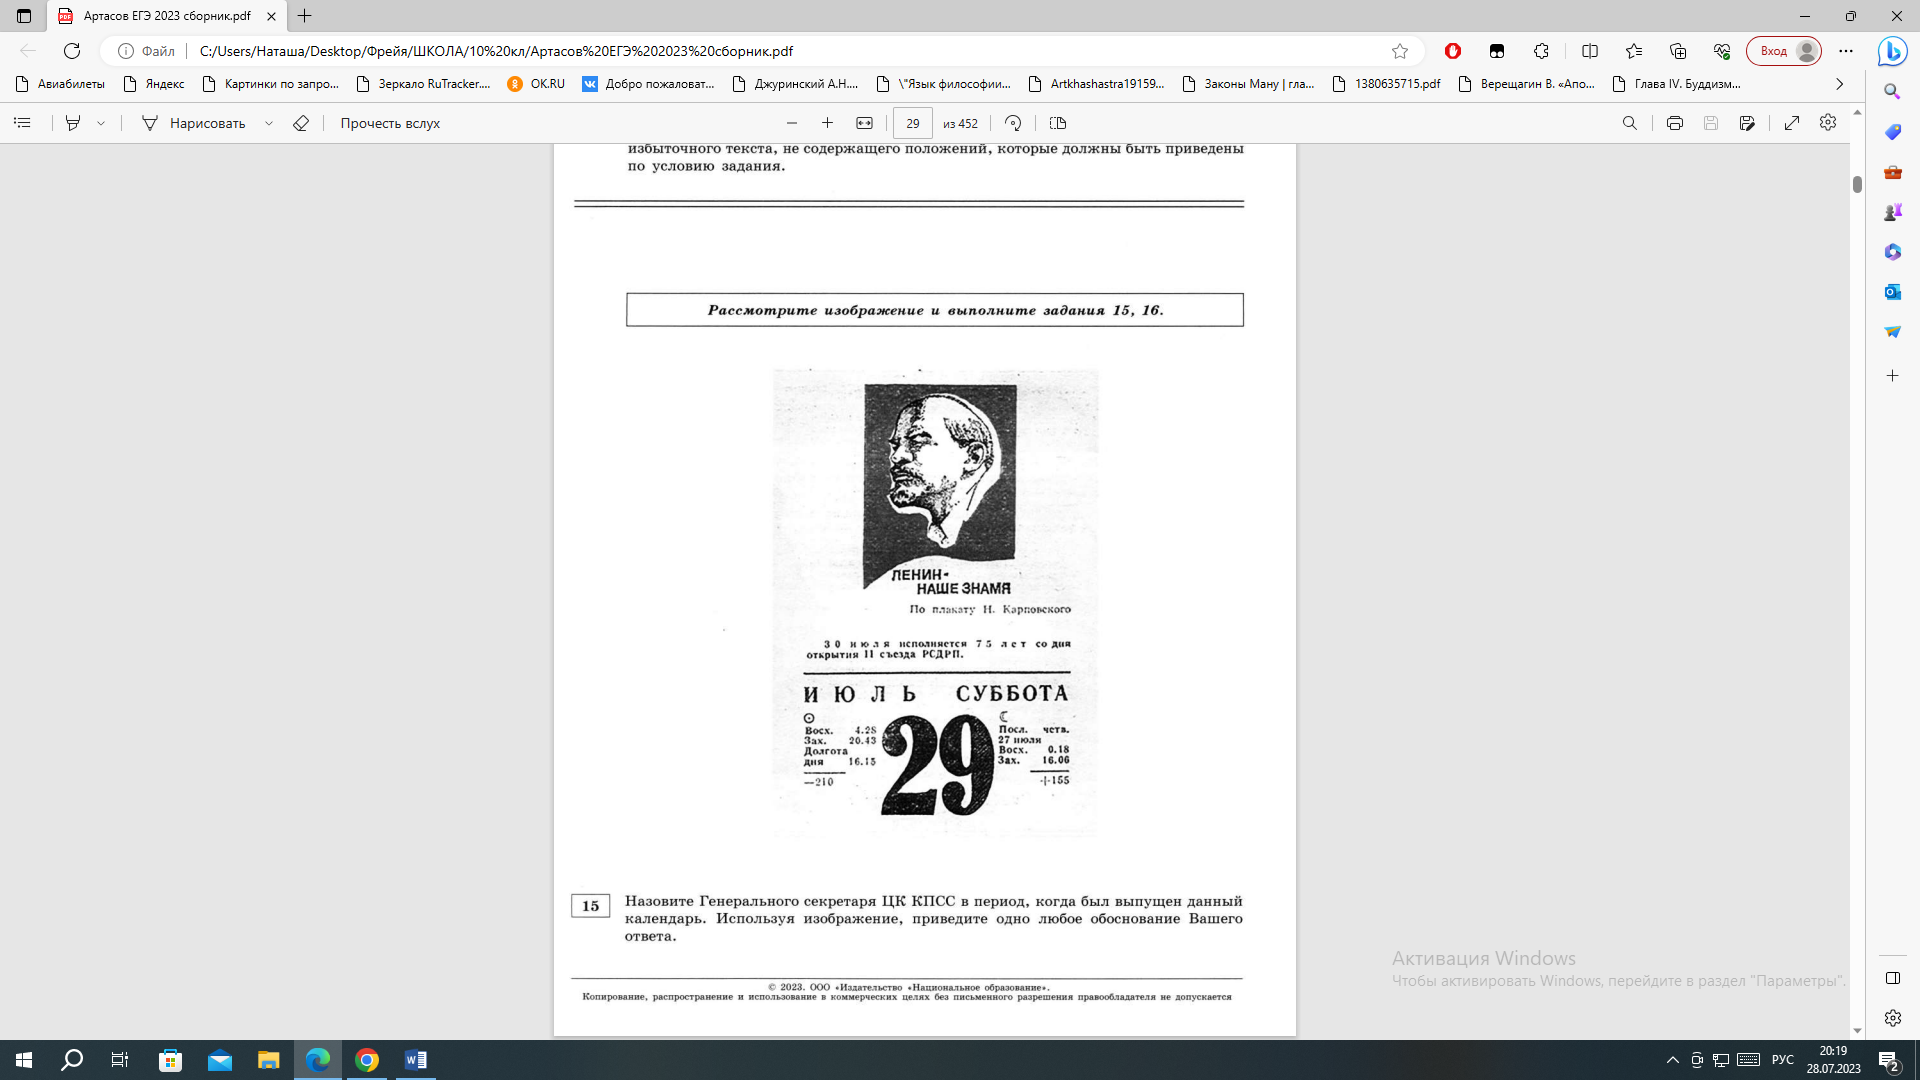Open Bing Copilot sidebar button
1920x1080 pixels.
click(1892, 51)
